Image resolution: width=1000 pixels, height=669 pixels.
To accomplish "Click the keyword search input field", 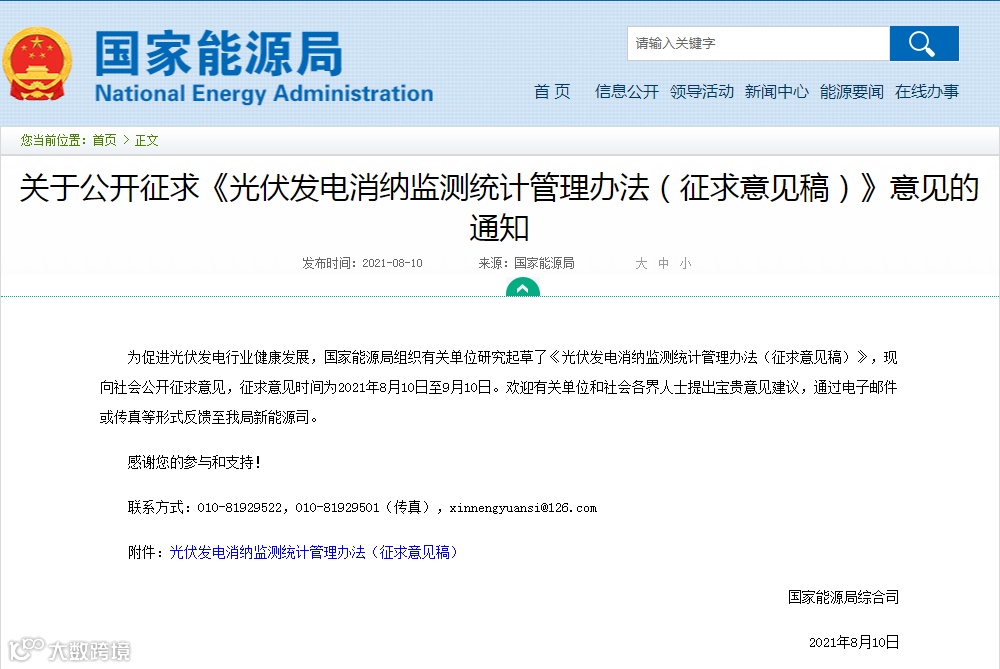I will click(x=758, y=43).
